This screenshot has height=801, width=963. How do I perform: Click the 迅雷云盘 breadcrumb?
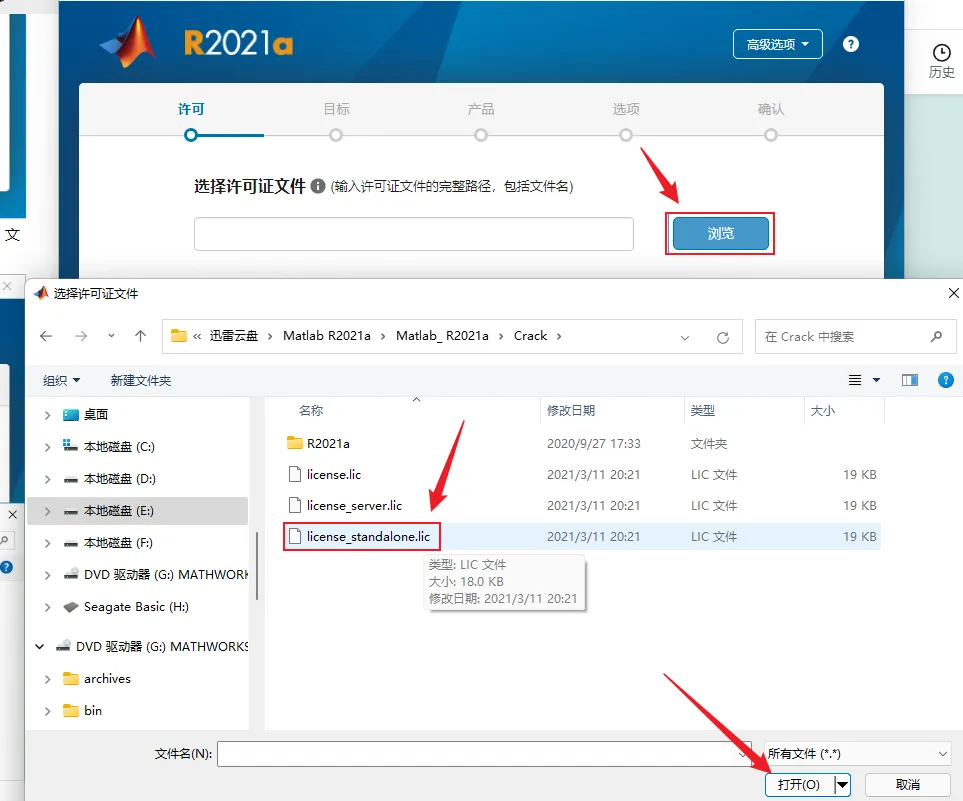click(233, 336)
